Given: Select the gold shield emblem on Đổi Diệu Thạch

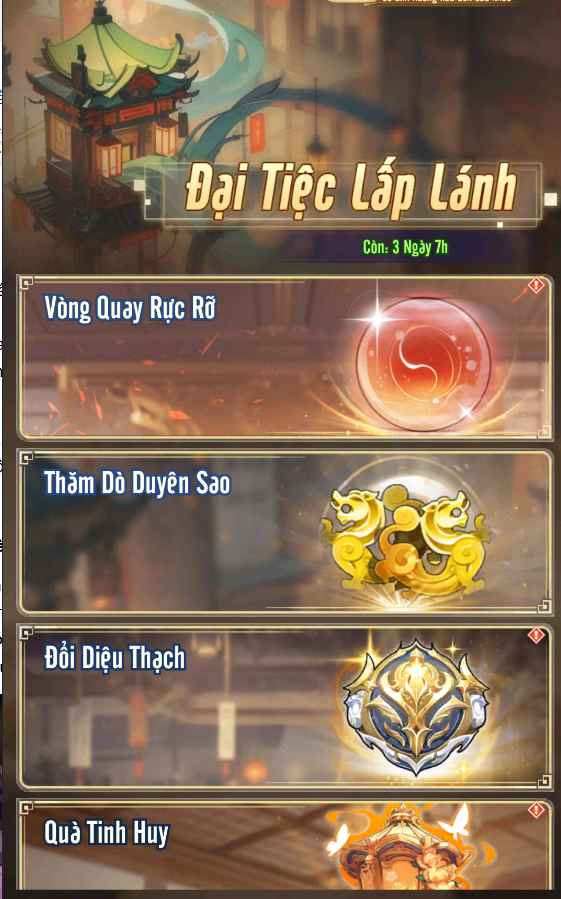Looking at the screenshot, I should [415, 707].
